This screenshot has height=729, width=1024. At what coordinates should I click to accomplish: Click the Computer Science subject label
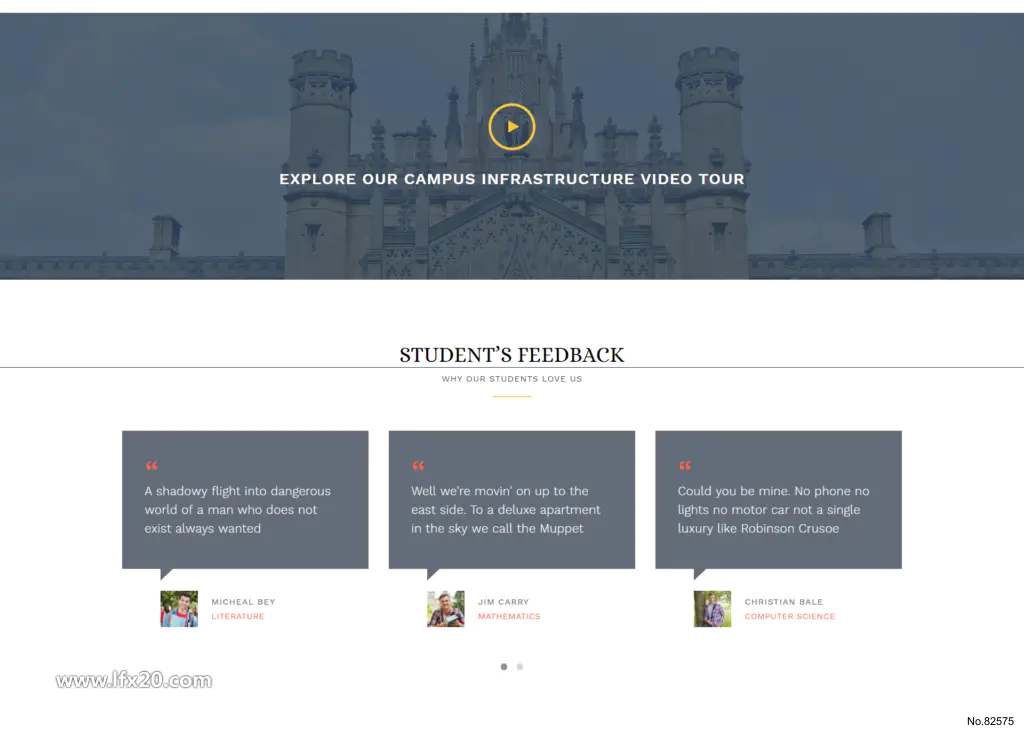(x=790, y=616)
